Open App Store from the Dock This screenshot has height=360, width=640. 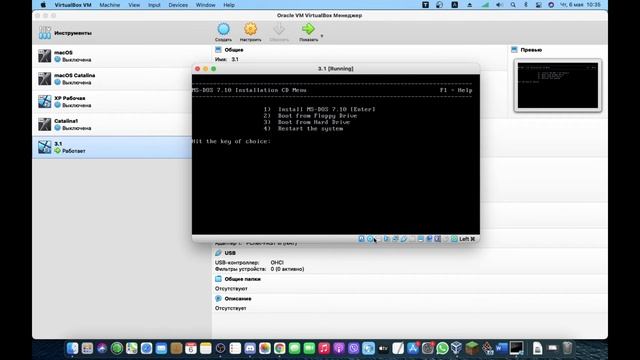[413, 348]
